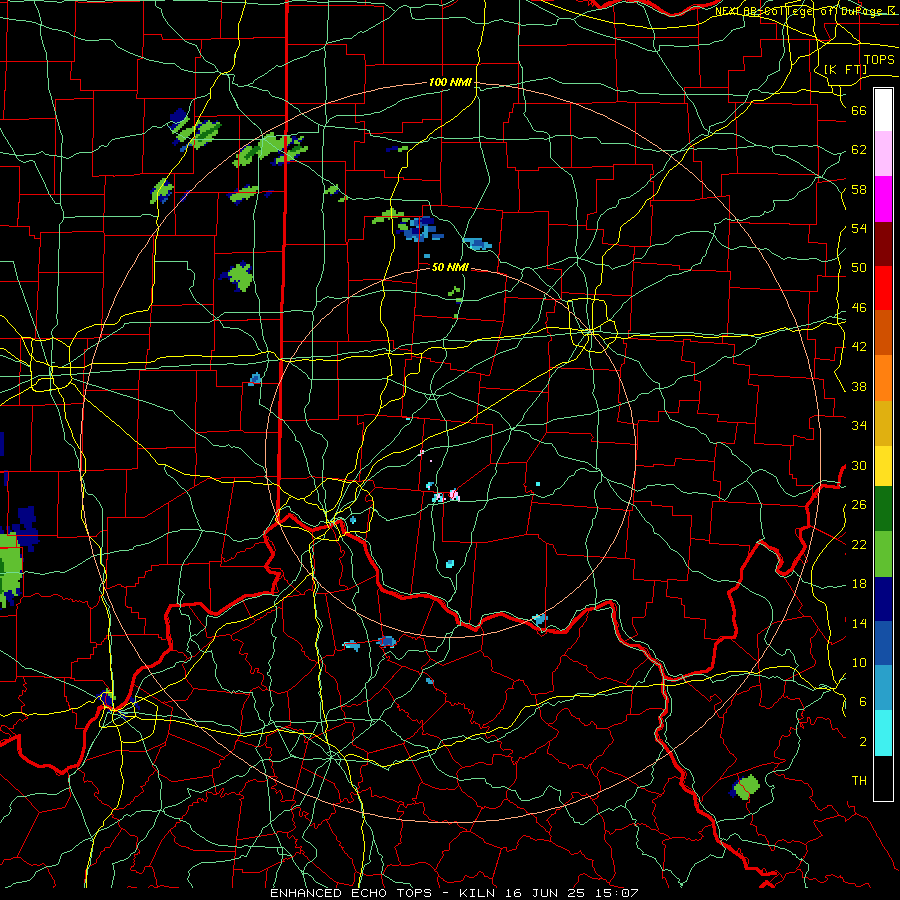
Task: Click the black TH threshold legend swatch
Action: coord(883,778)
